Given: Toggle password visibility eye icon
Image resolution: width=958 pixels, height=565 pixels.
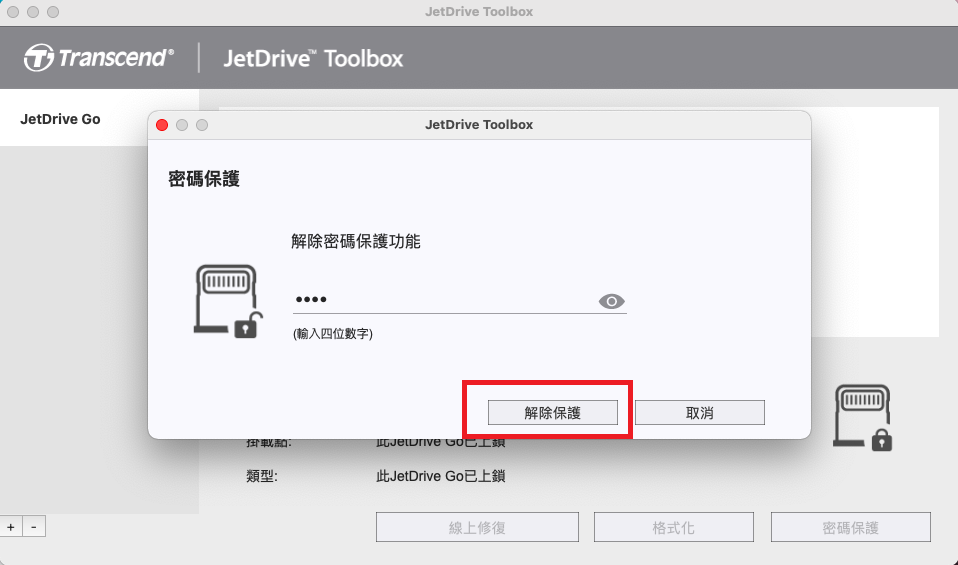Looking at the screenshot, I should pyautogui.click(x=612, y=301).
